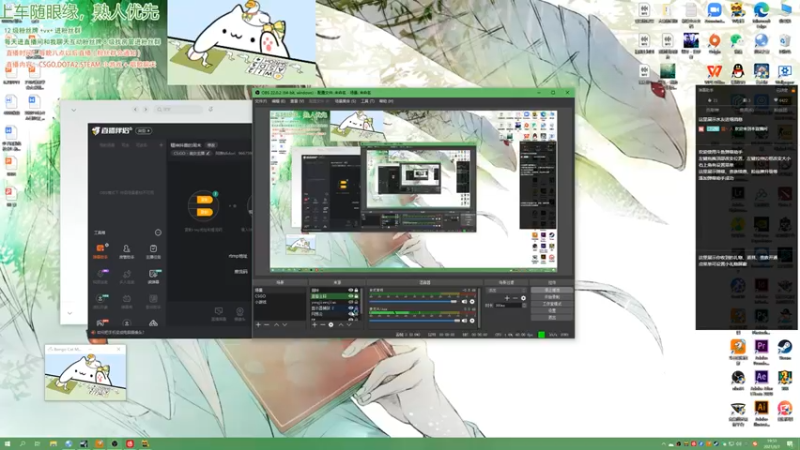Open Microsoft Edge desktop shortcut
800x450 pixels.
click(x=762, y=10)
